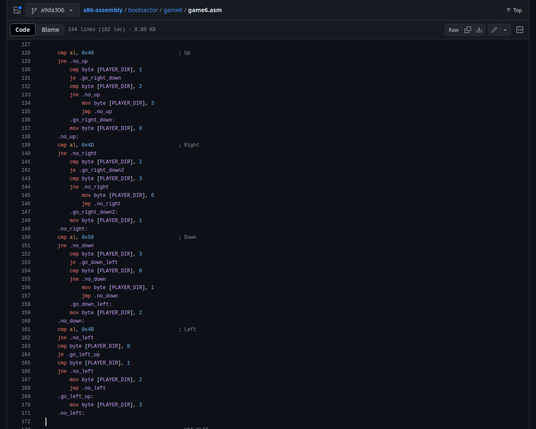Open the x86-assembly repository link
This screenshot has width=536, height=429.
pyautogui.click(x=103, y=10)
